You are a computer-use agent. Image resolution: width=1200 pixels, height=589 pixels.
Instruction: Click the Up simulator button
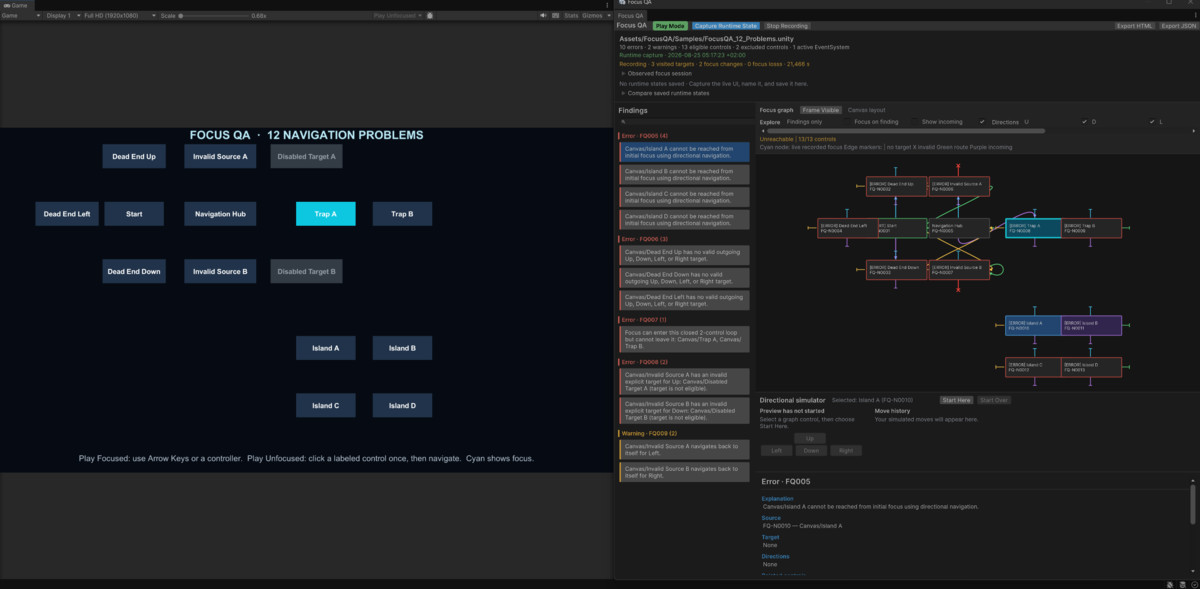(810, 438)
